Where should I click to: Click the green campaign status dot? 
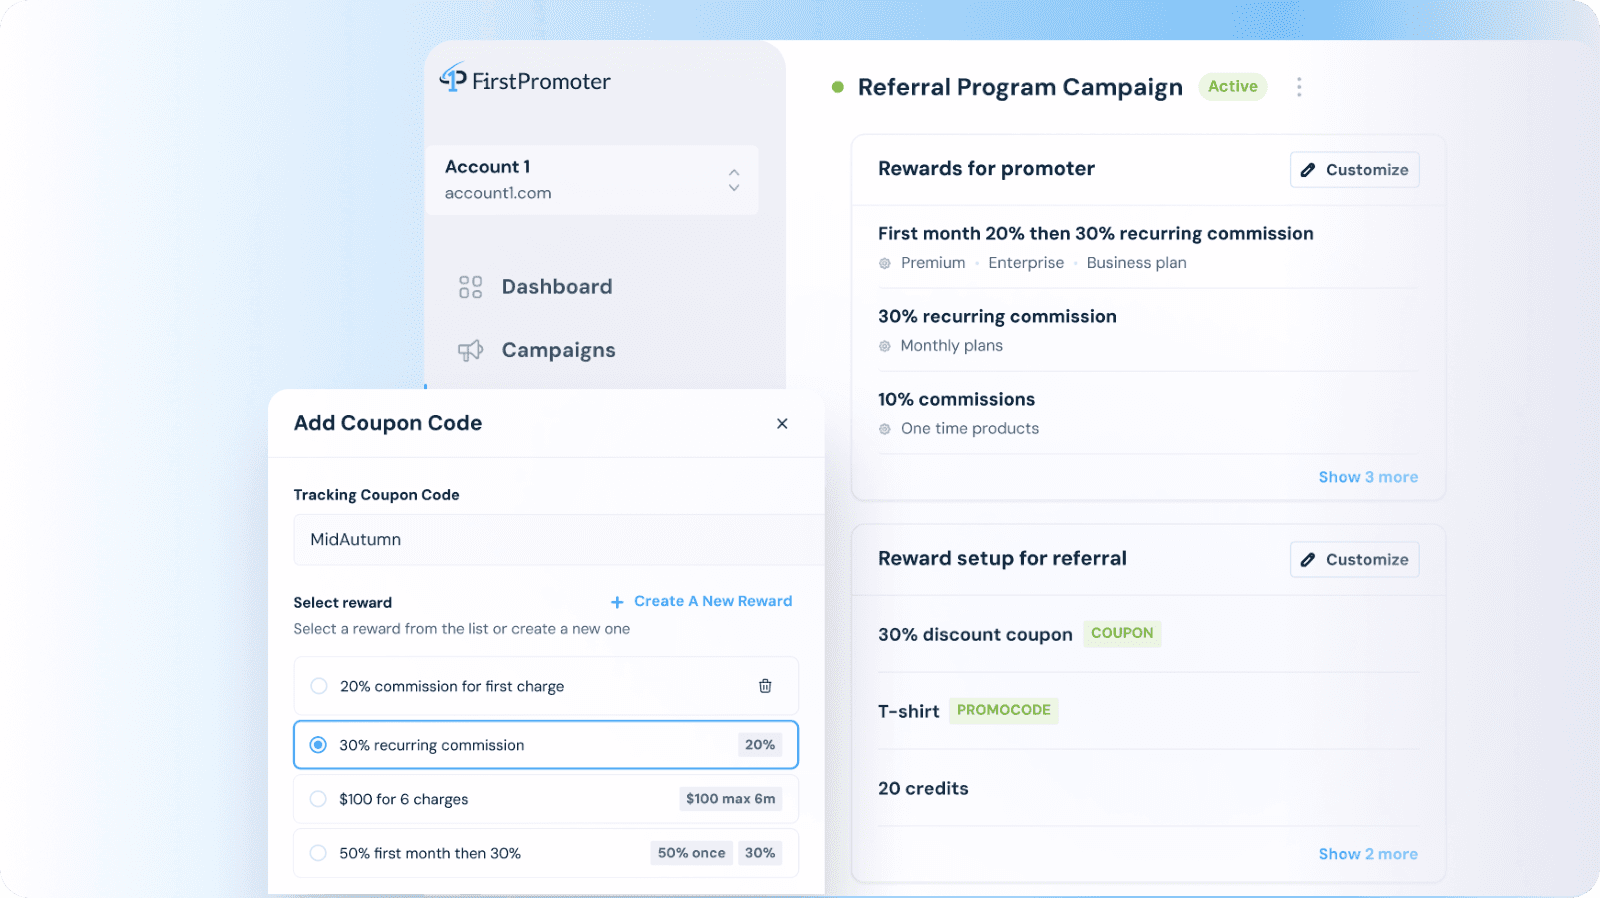point(838,87)
